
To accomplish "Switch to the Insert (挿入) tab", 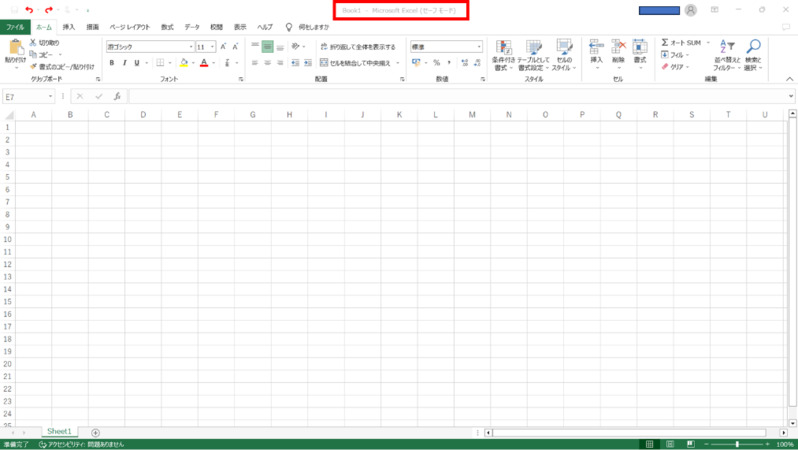I will [x=69, y=27].
